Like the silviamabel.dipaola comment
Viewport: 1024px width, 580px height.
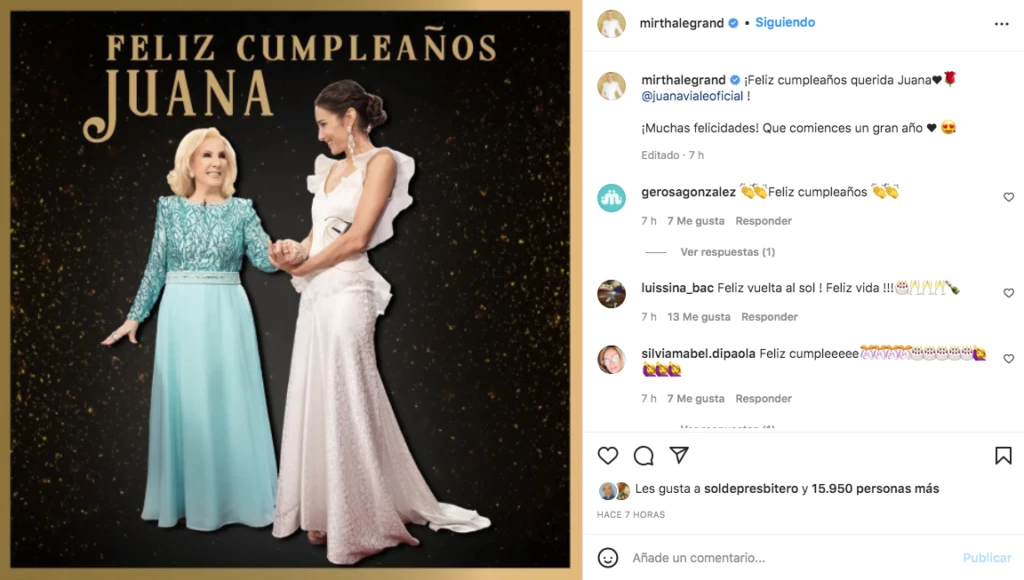click(x=1008, y=359)
